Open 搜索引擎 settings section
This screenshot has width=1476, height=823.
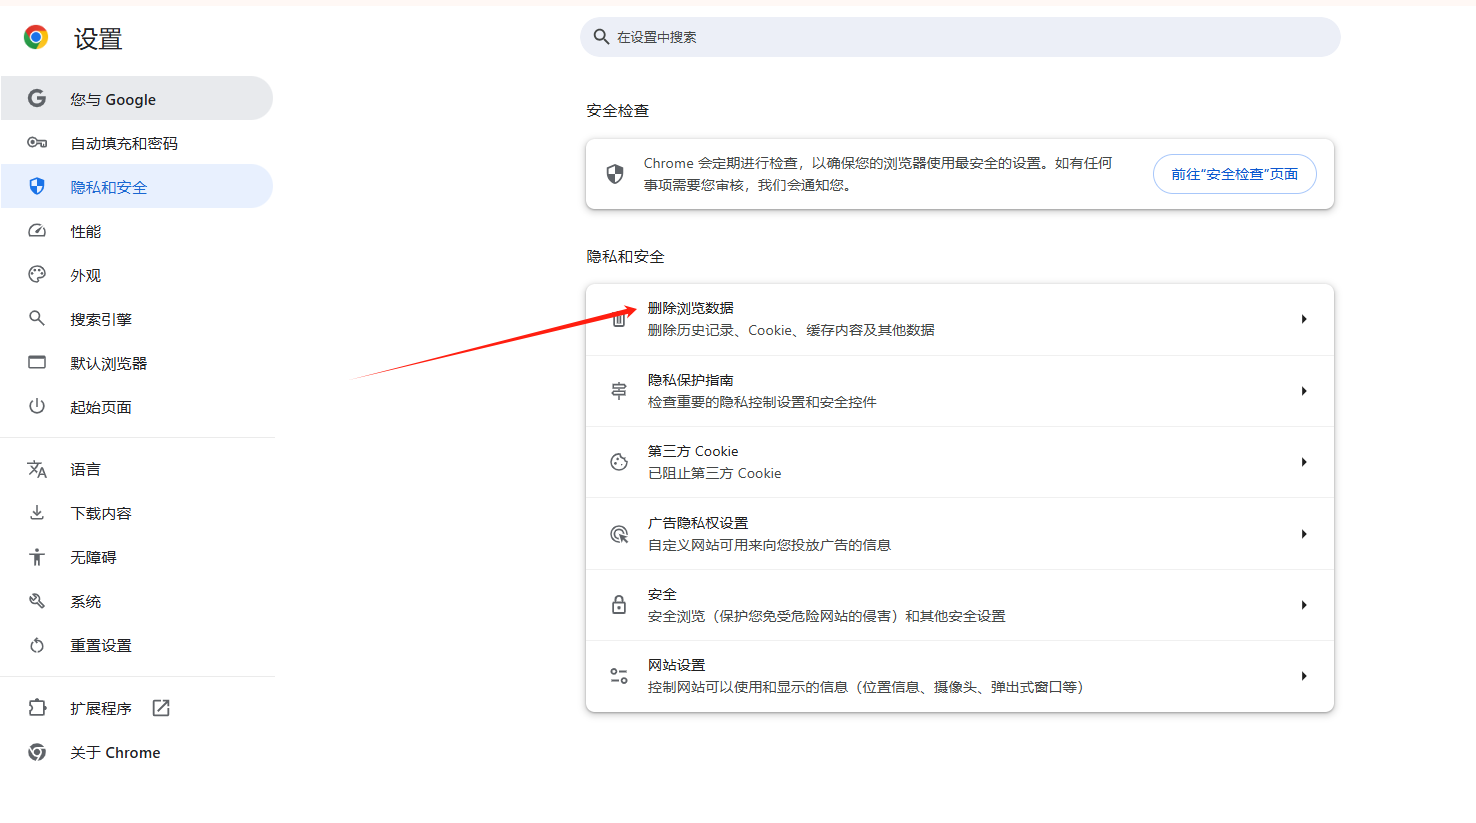136,319
